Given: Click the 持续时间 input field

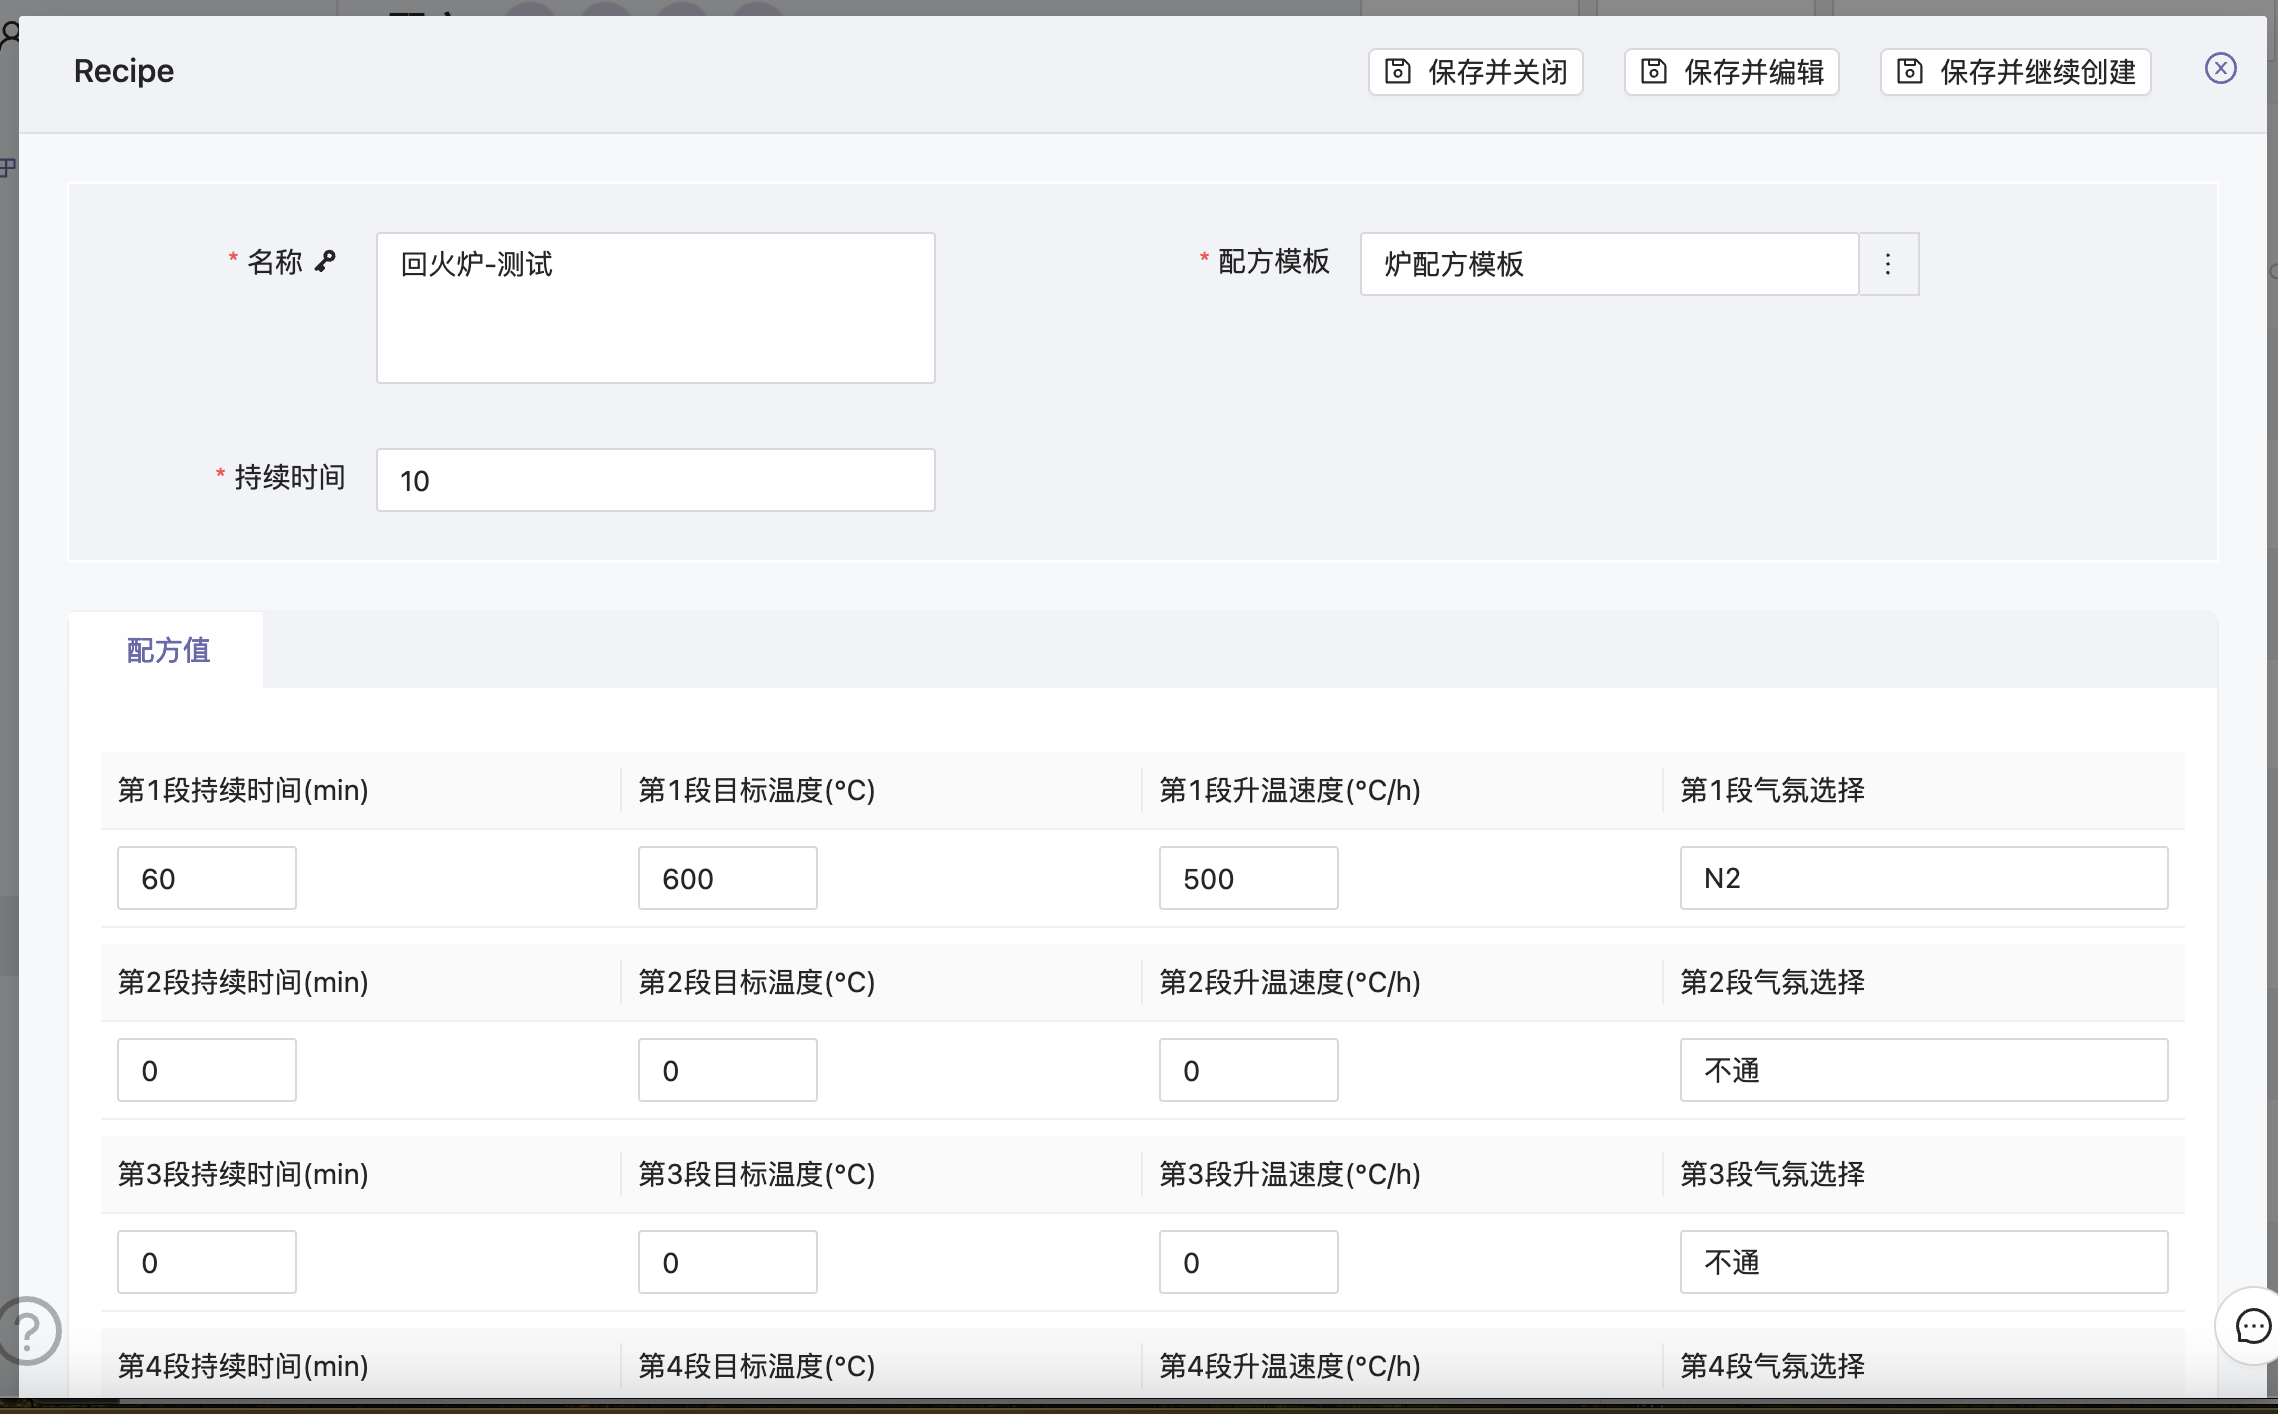Looking at the screenshot, I should pyautogui.click(x=655, y=480).
